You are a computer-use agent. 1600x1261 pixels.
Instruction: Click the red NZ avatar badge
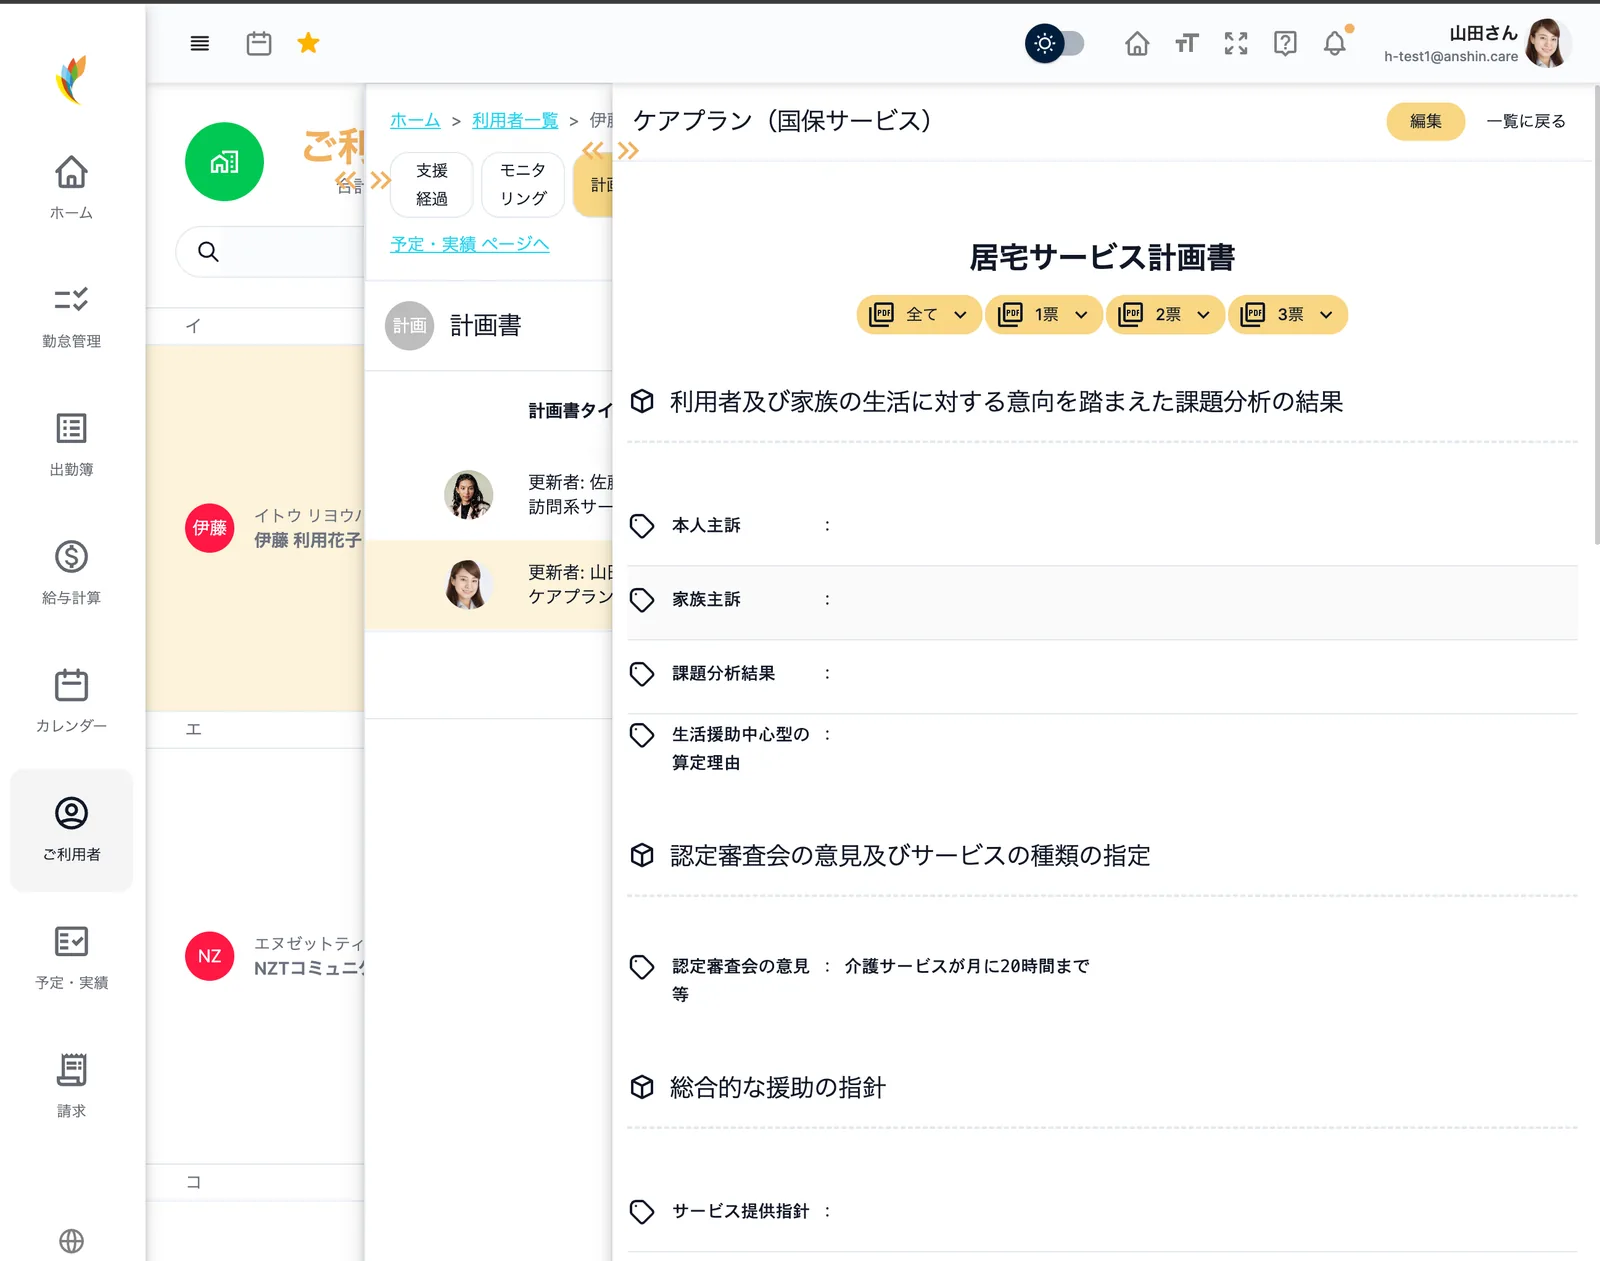tap(210, 956)
